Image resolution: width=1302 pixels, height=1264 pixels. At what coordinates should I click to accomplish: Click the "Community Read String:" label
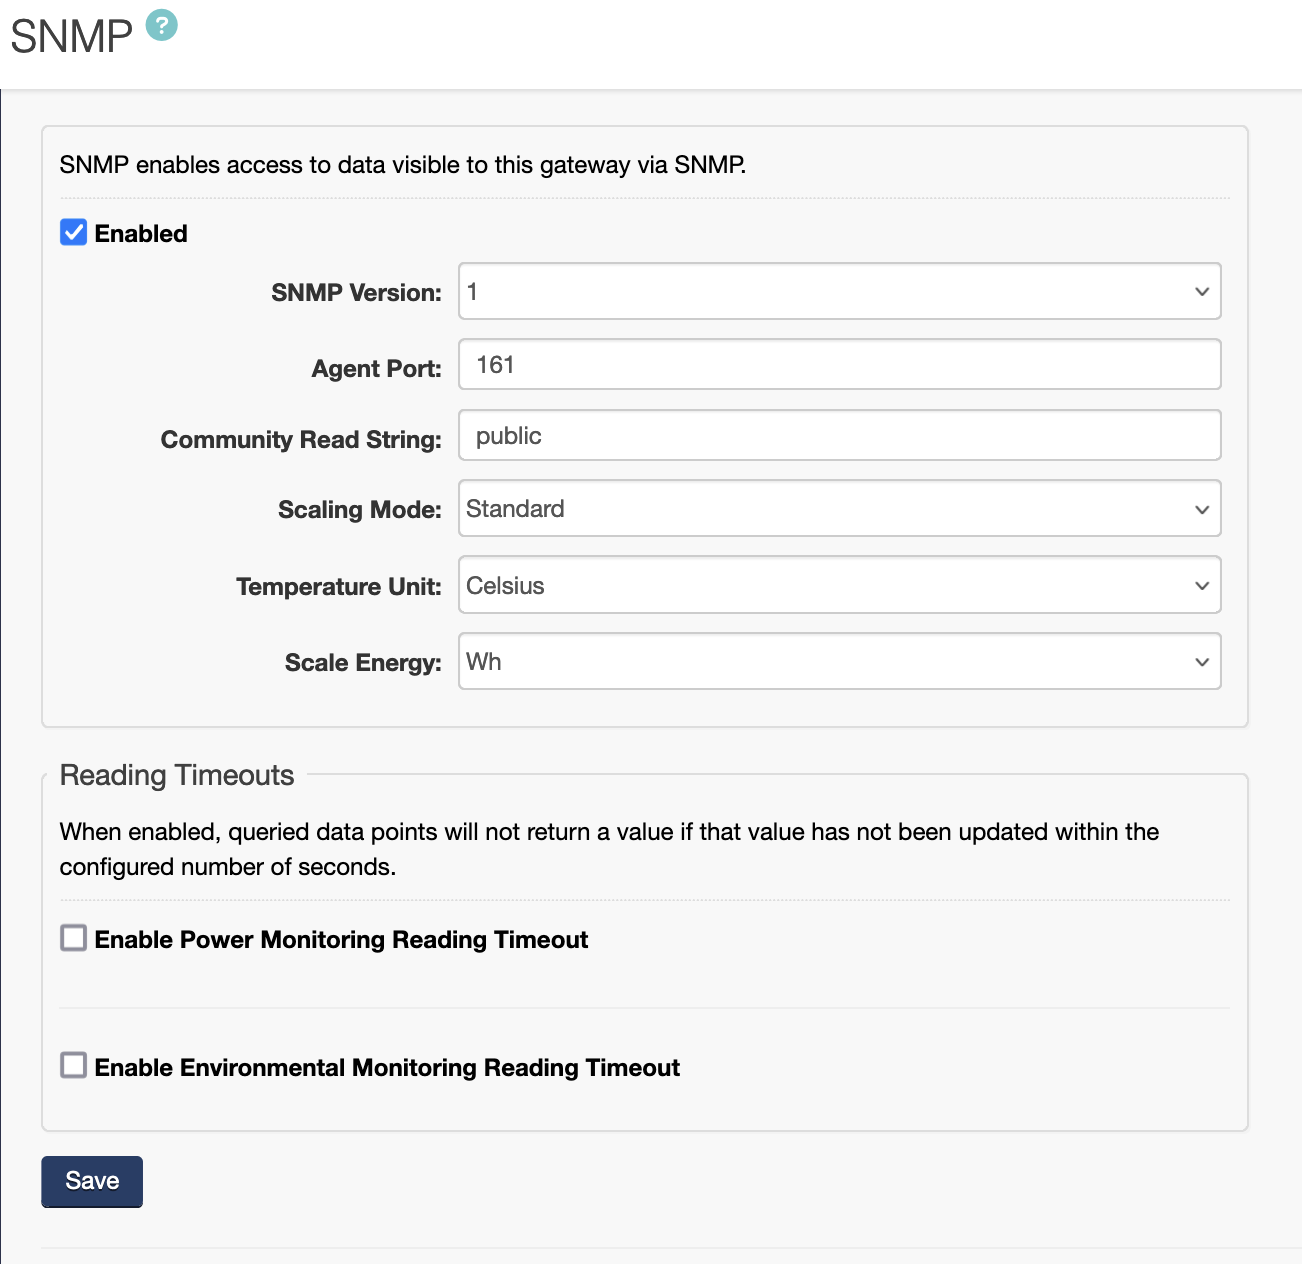[x=301, y=440]
